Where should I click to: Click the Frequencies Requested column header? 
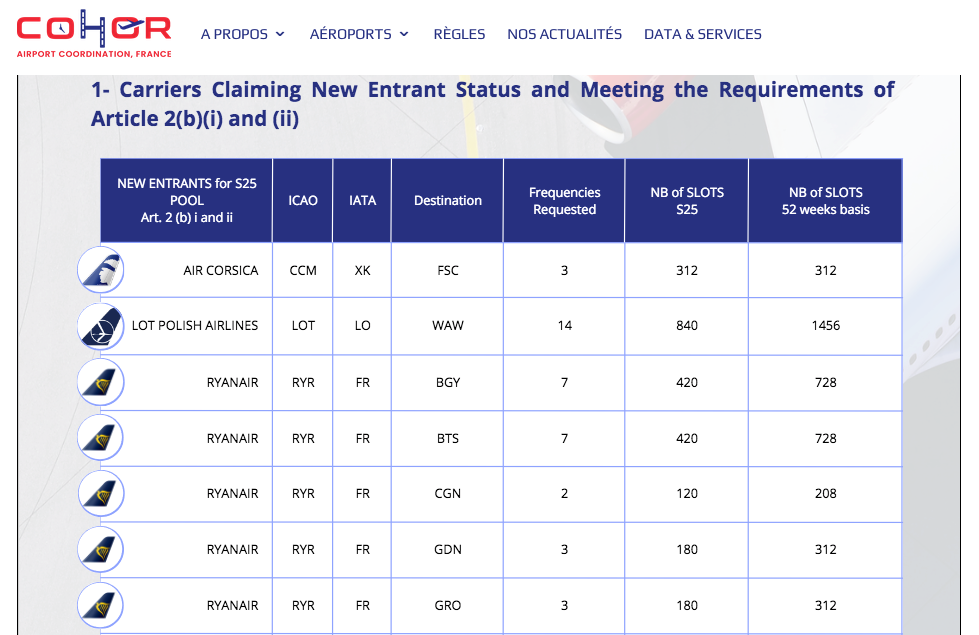[x=564, y=201]
